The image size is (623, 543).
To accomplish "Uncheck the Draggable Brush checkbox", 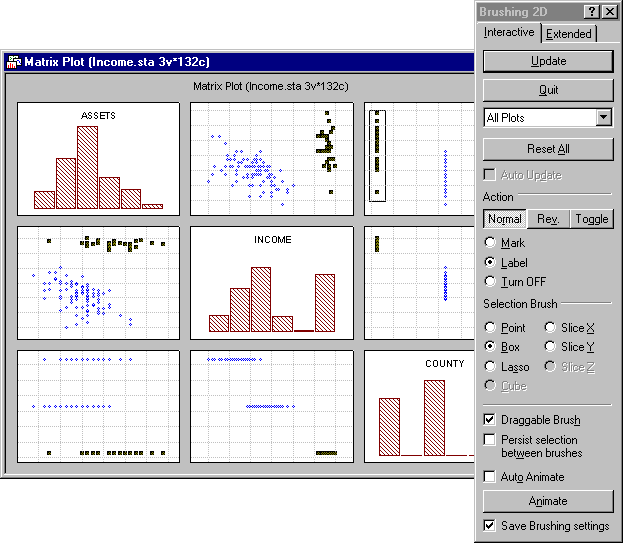I will (x=490, y=419).
